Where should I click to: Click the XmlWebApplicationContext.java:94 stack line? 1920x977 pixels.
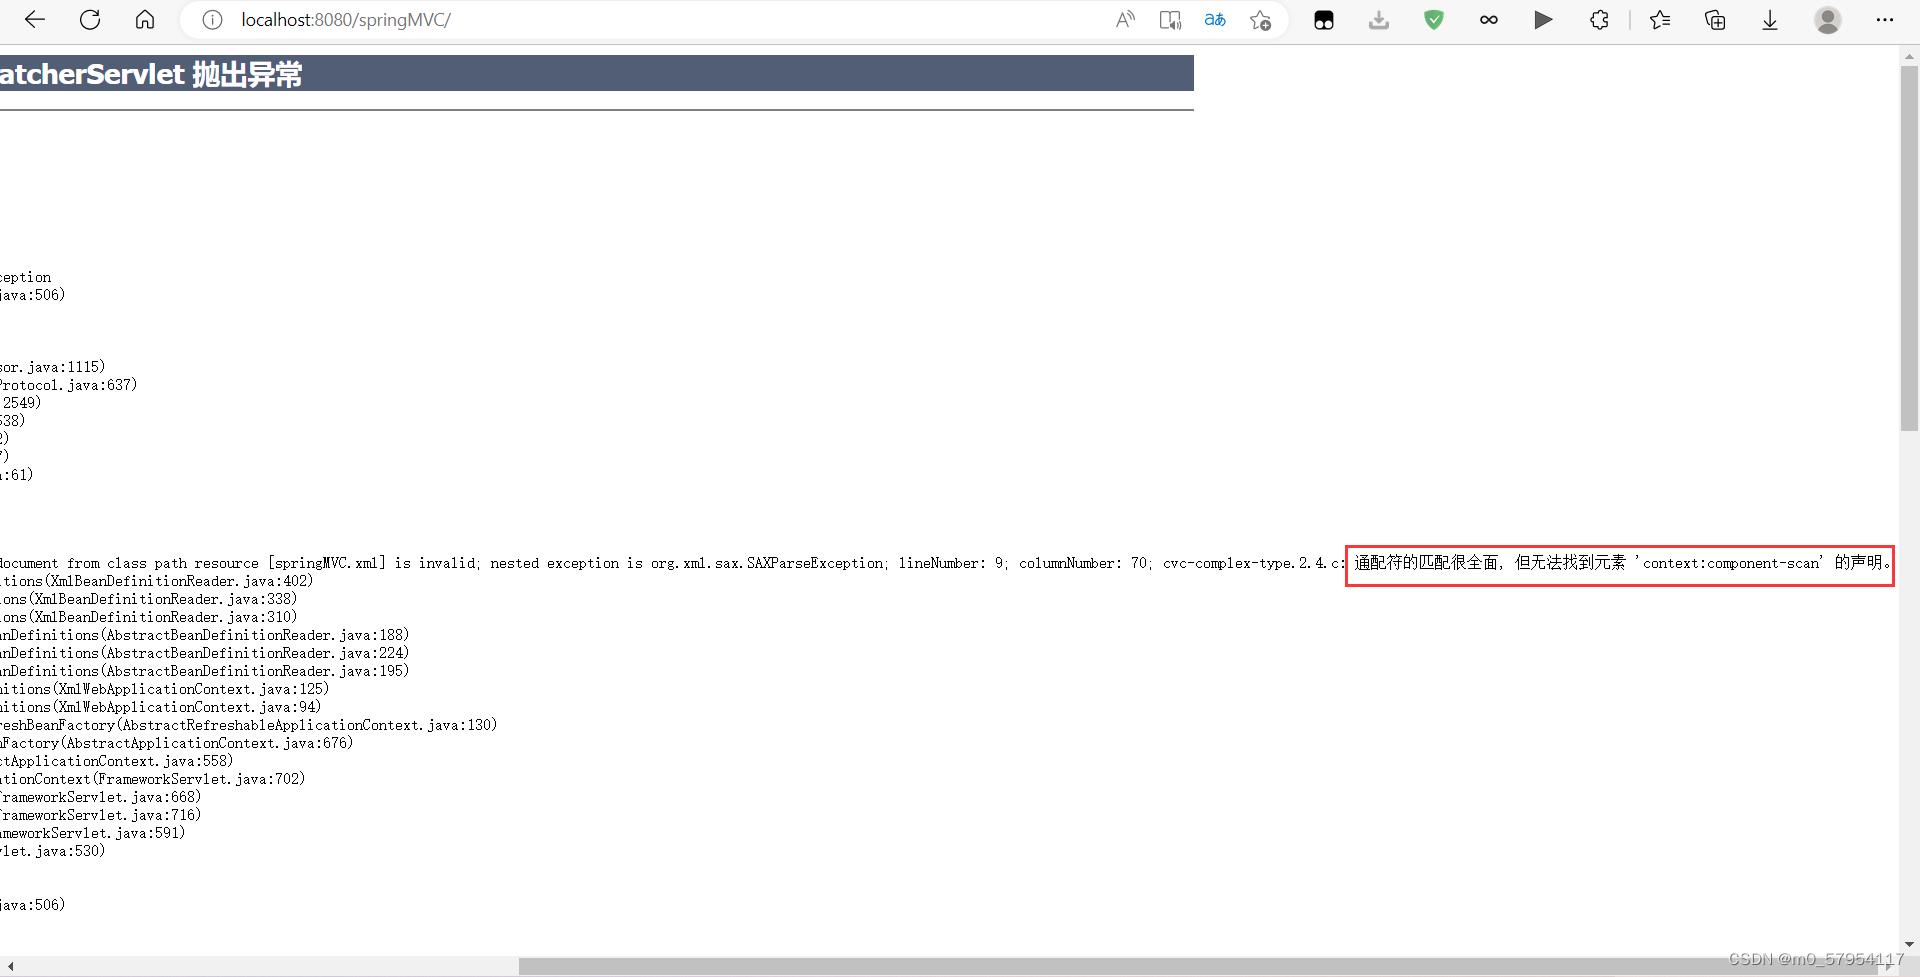pos(161,707)
